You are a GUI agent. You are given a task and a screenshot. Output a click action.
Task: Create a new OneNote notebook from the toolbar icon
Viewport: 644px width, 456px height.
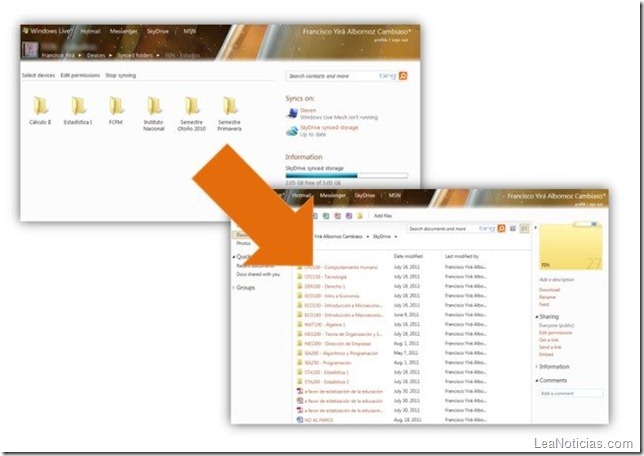coord(349,216)
